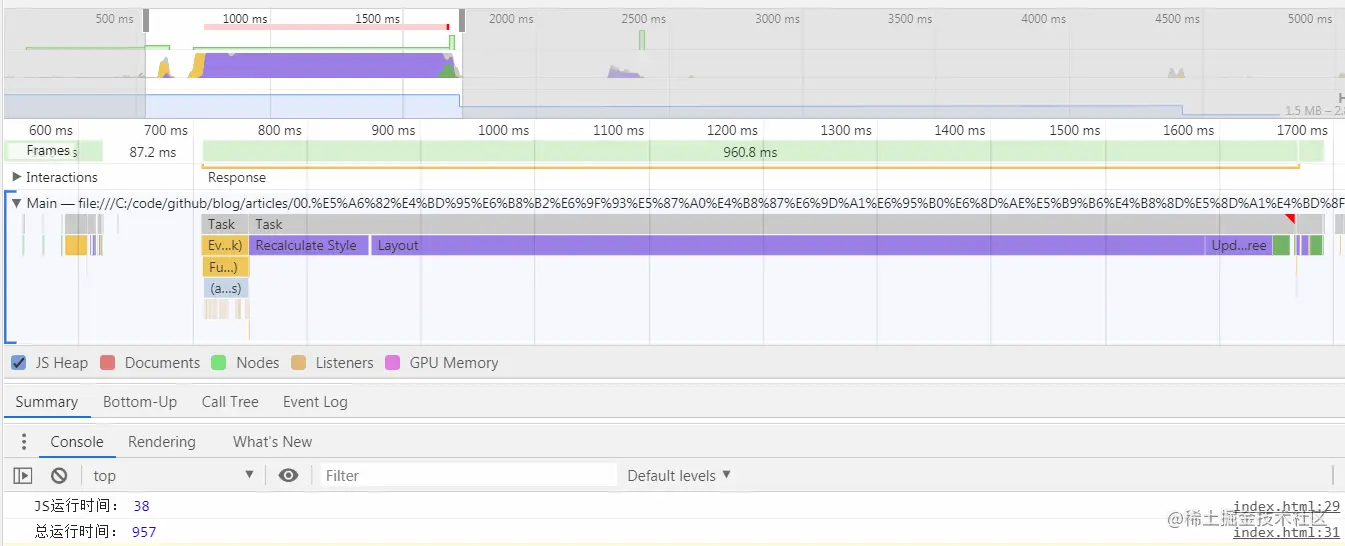Click the 1000 ms overview time label
The width and height of the screenshot is (1345, 546).
coord(245,19)
